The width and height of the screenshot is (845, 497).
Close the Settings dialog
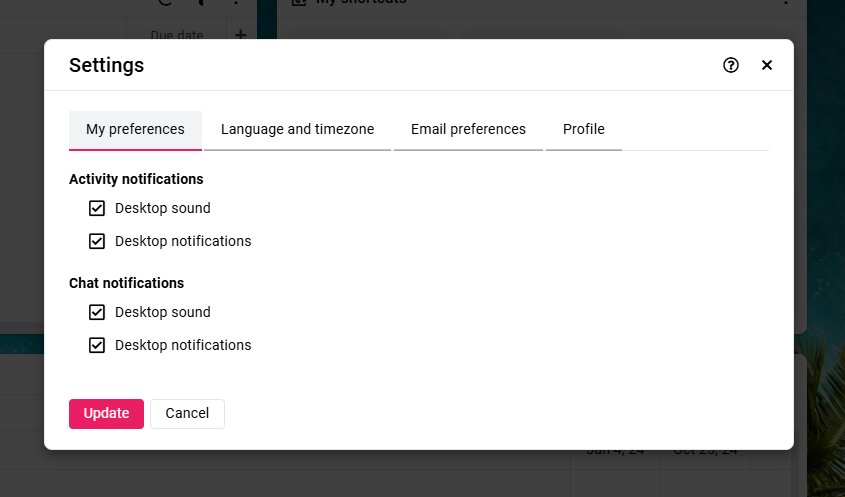[x=767, y=65]
